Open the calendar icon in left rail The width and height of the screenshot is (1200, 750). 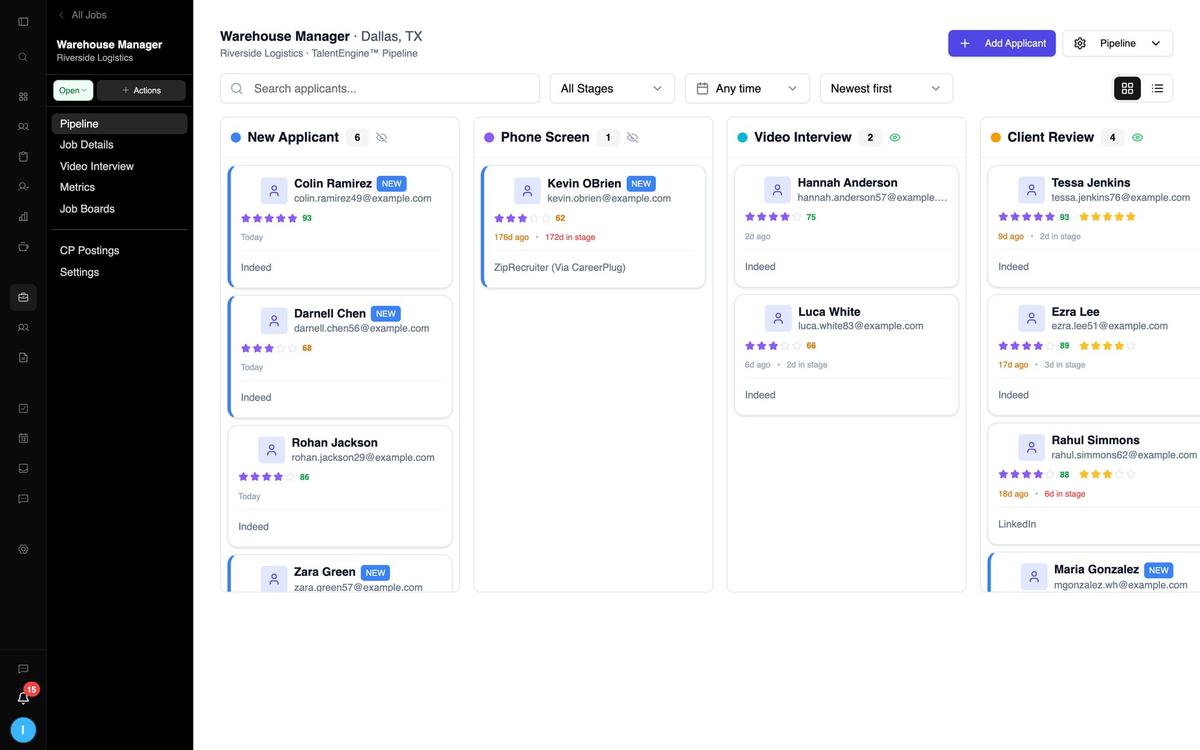tap(23, 438)
